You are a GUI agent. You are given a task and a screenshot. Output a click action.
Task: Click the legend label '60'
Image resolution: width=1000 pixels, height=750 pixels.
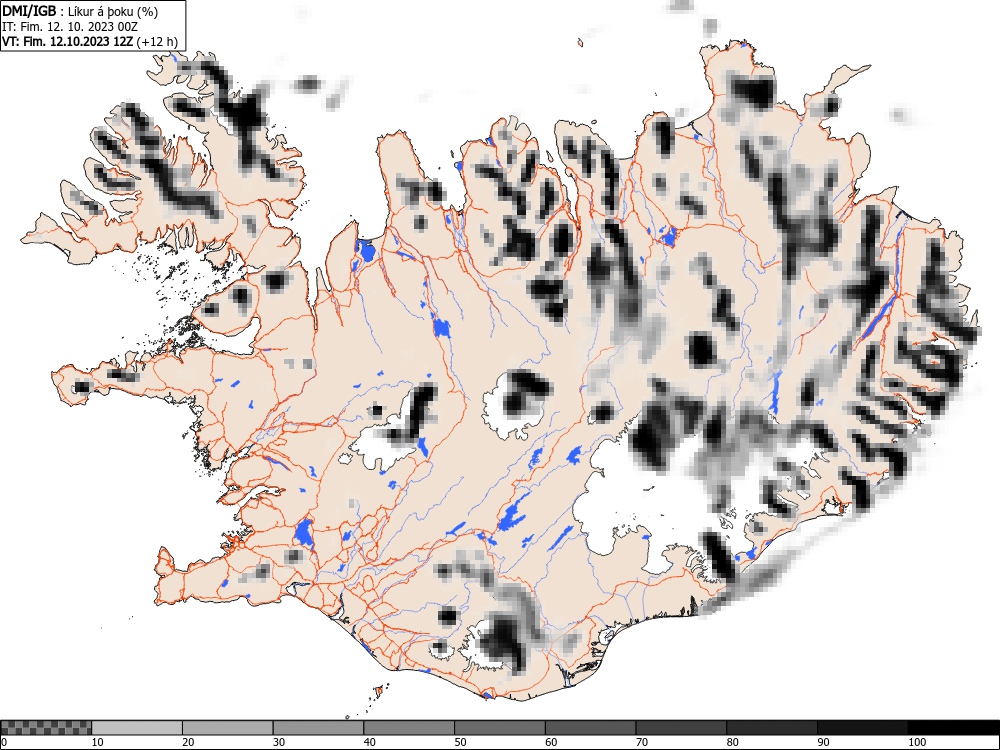click(x=551, y=742)
